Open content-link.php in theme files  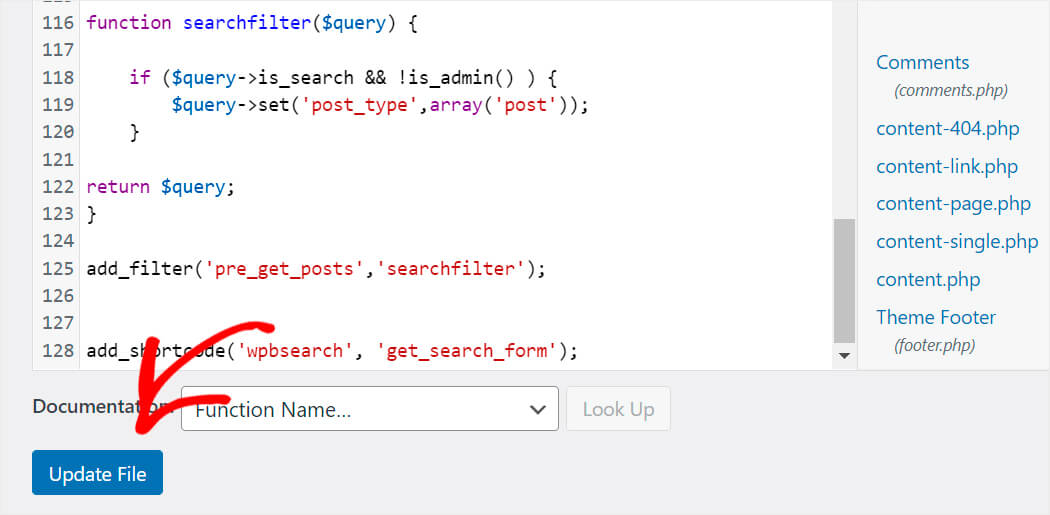coord(947,166)
